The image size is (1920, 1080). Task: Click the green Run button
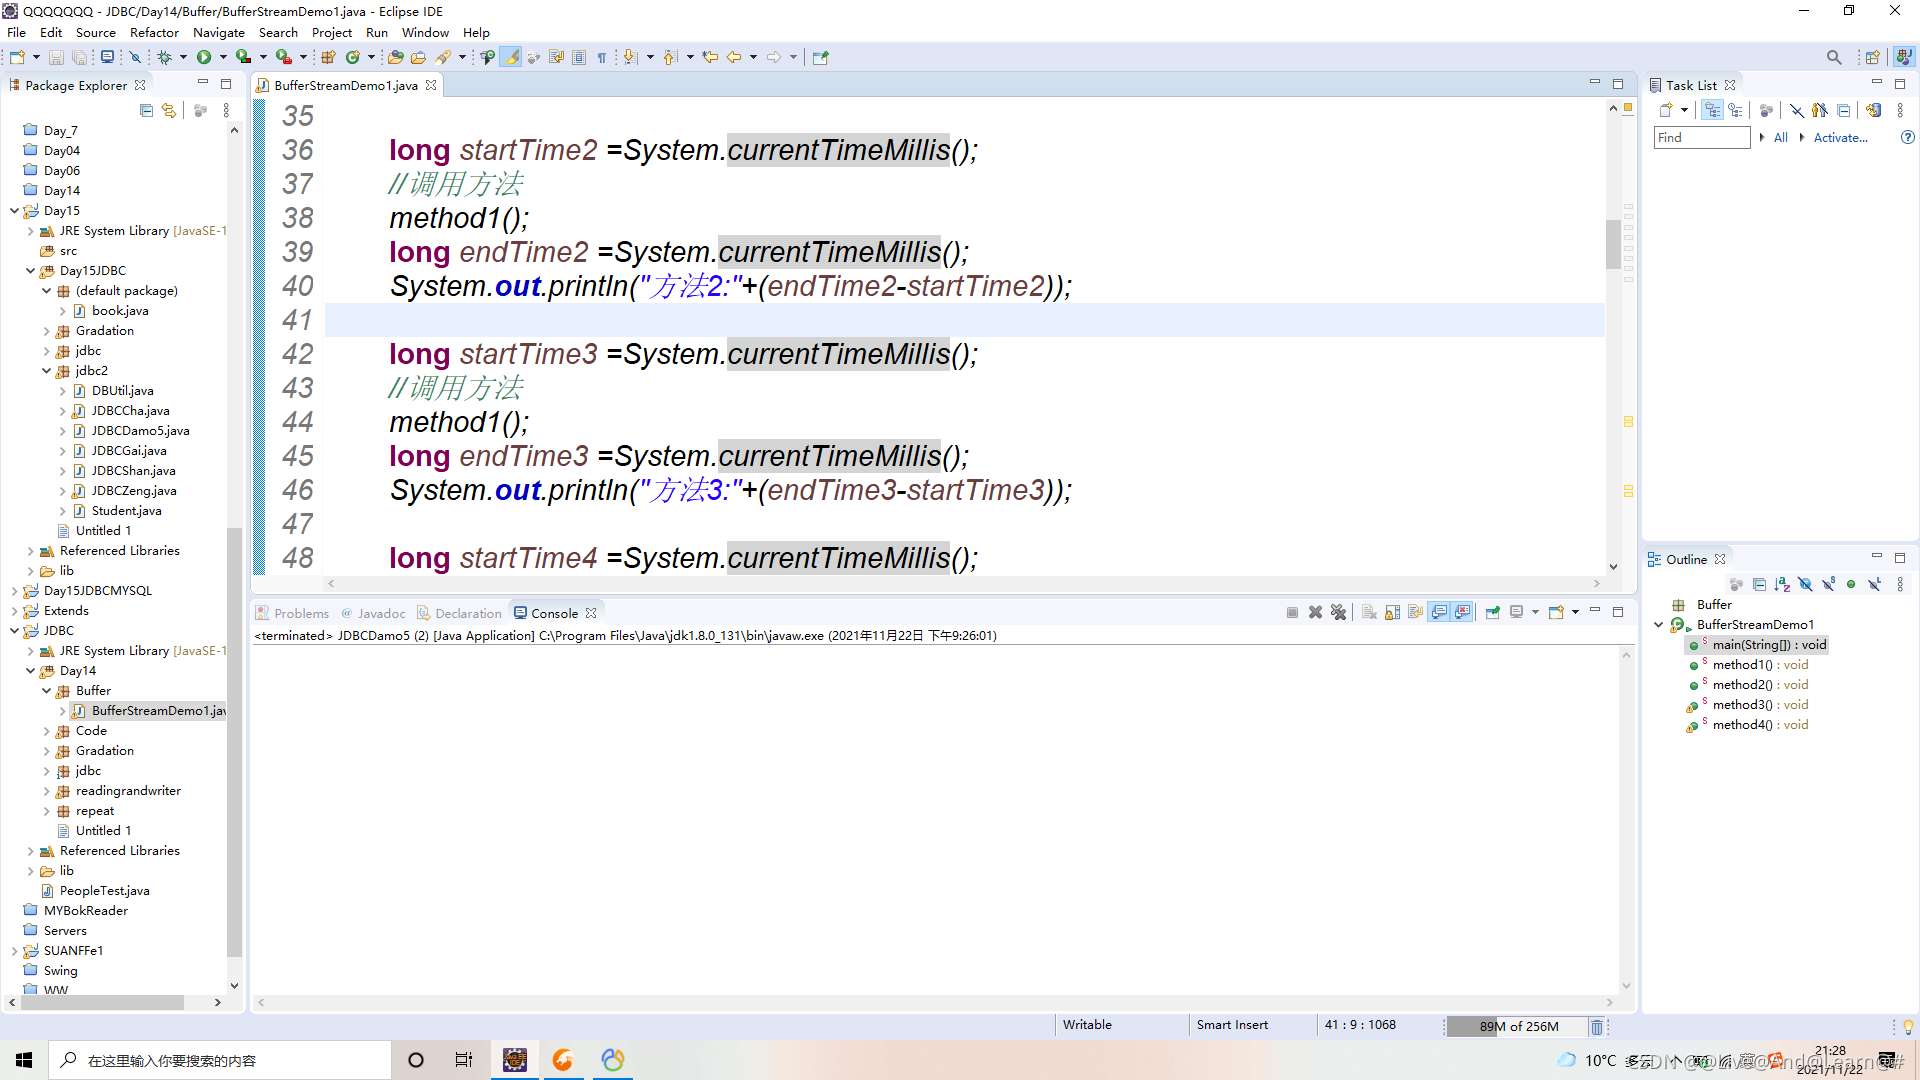[x=204, y=57]
